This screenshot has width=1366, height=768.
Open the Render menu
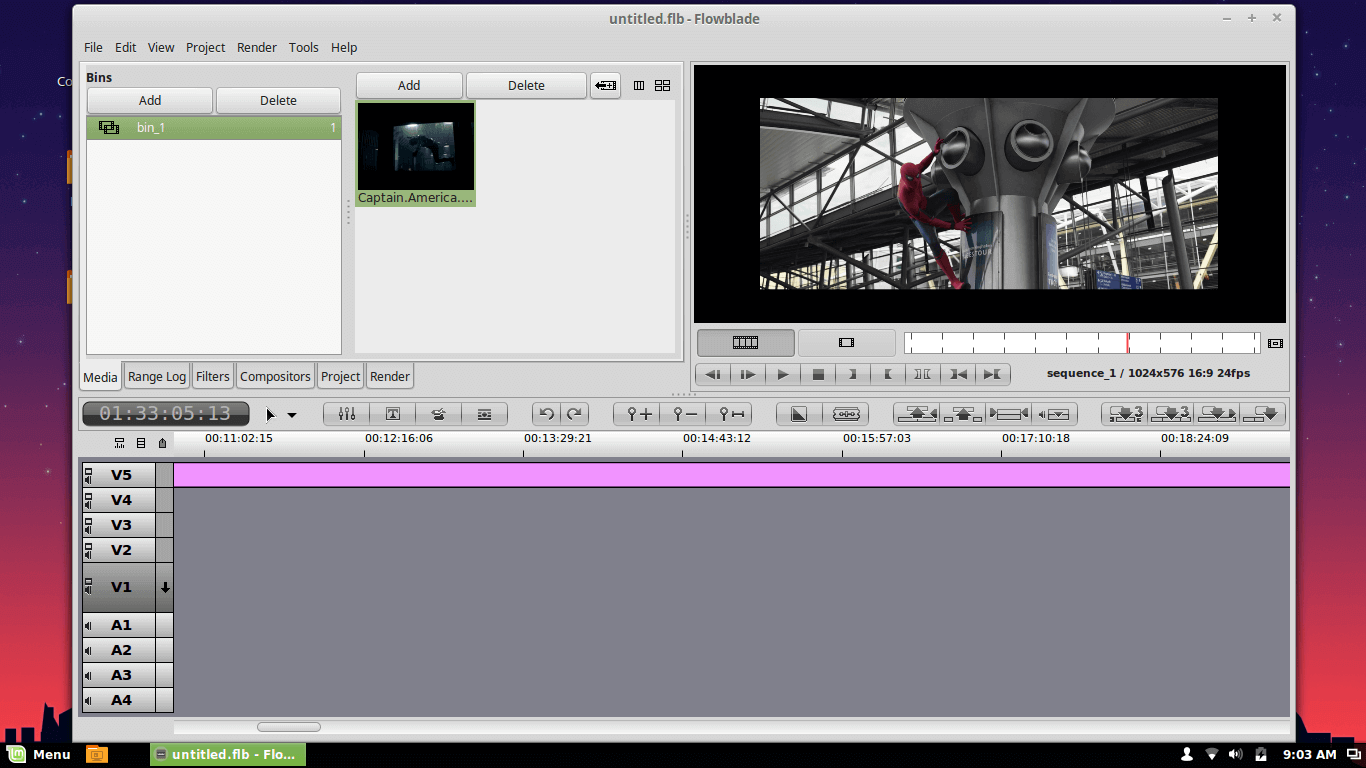(x=257, y=47)
